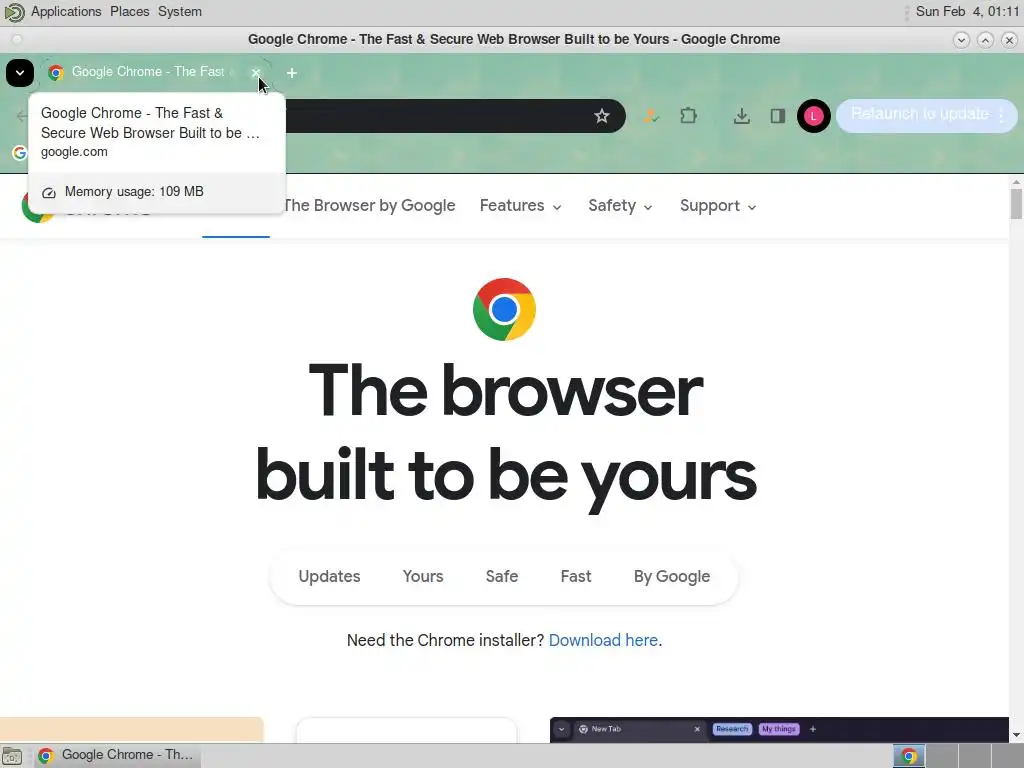1024x768 pixels.
Task: Click the orange extension icon in toolbar
Action: tap(650, 116)
